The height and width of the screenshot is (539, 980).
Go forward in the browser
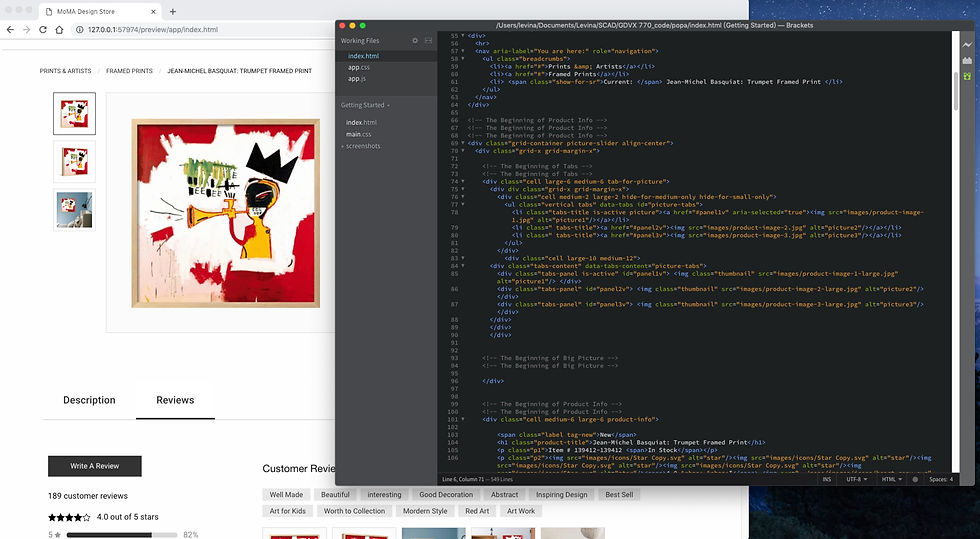(26, 29)
